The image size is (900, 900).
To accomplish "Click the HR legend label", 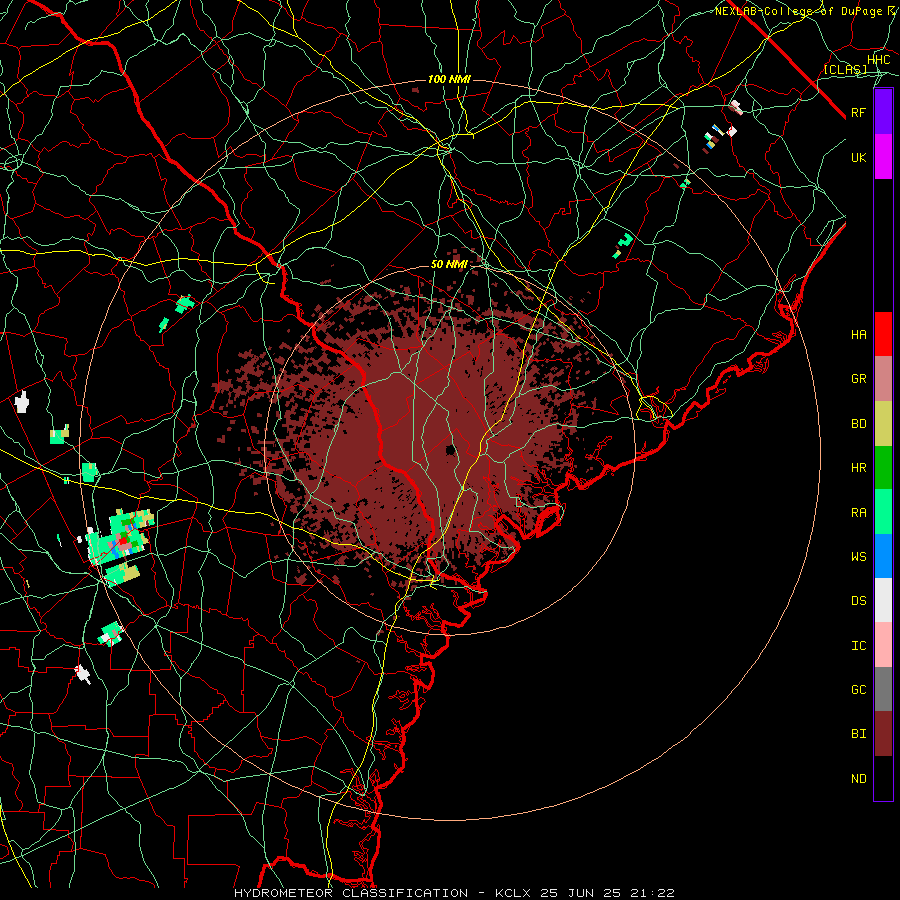I will (859, 468).
